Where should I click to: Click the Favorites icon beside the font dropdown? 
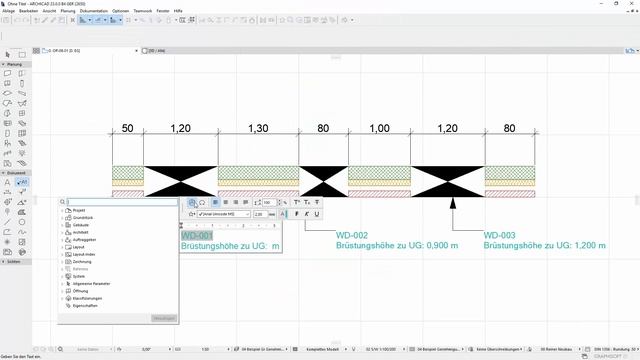click(191, 214)
